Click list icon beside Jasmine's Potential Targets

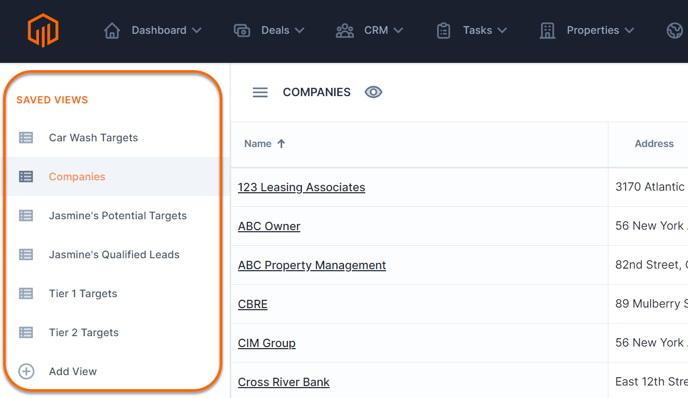(26, 215)
